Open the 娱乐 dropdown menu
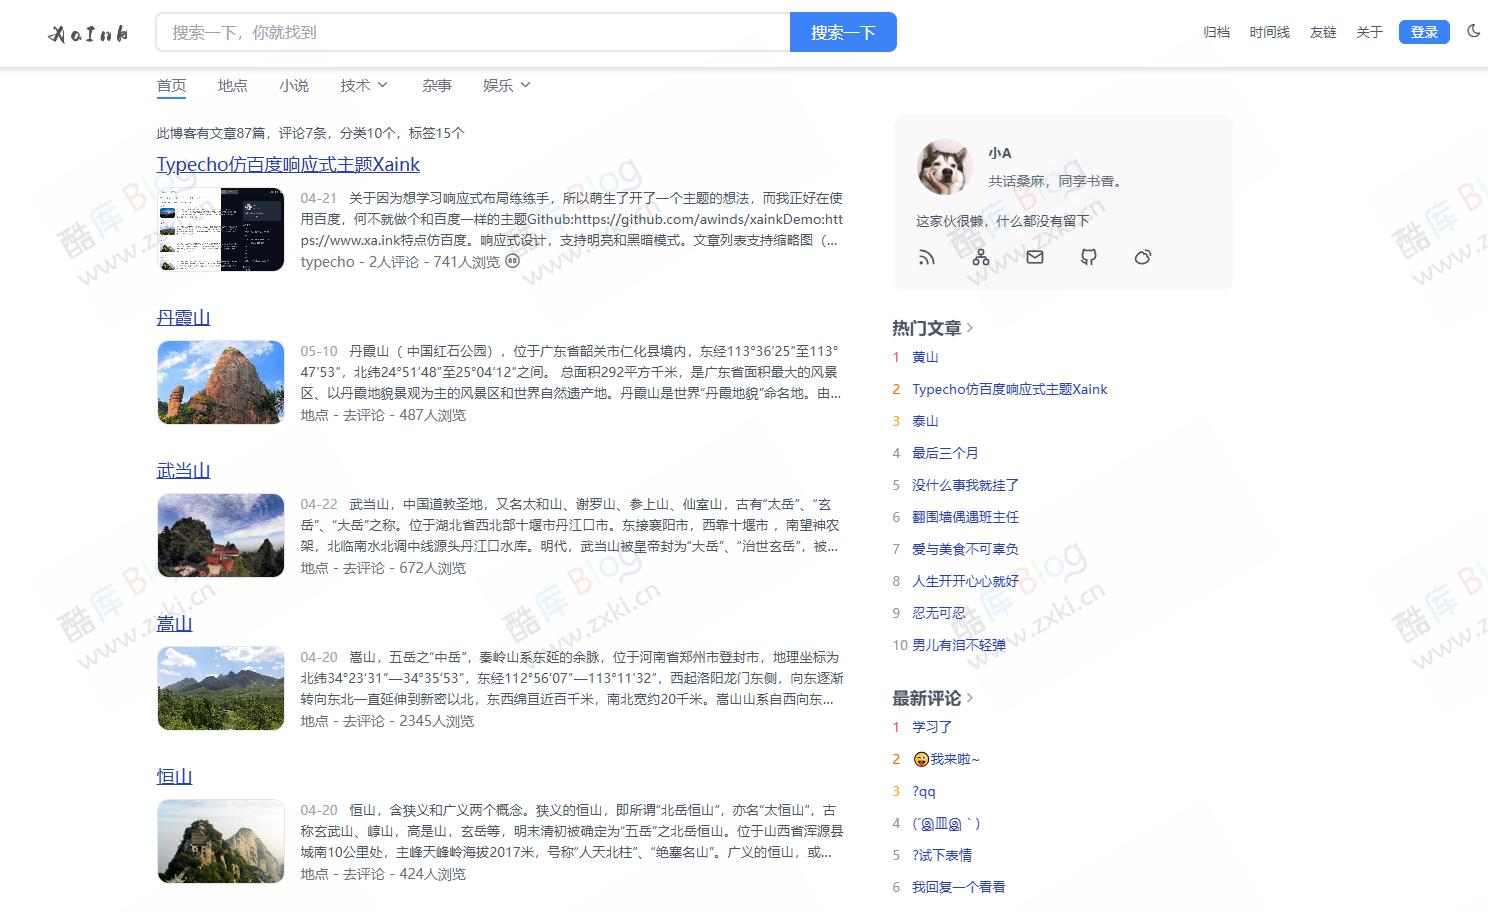Screen dimensions: 1488x912 pyautogui.click(x=505, y=85)
